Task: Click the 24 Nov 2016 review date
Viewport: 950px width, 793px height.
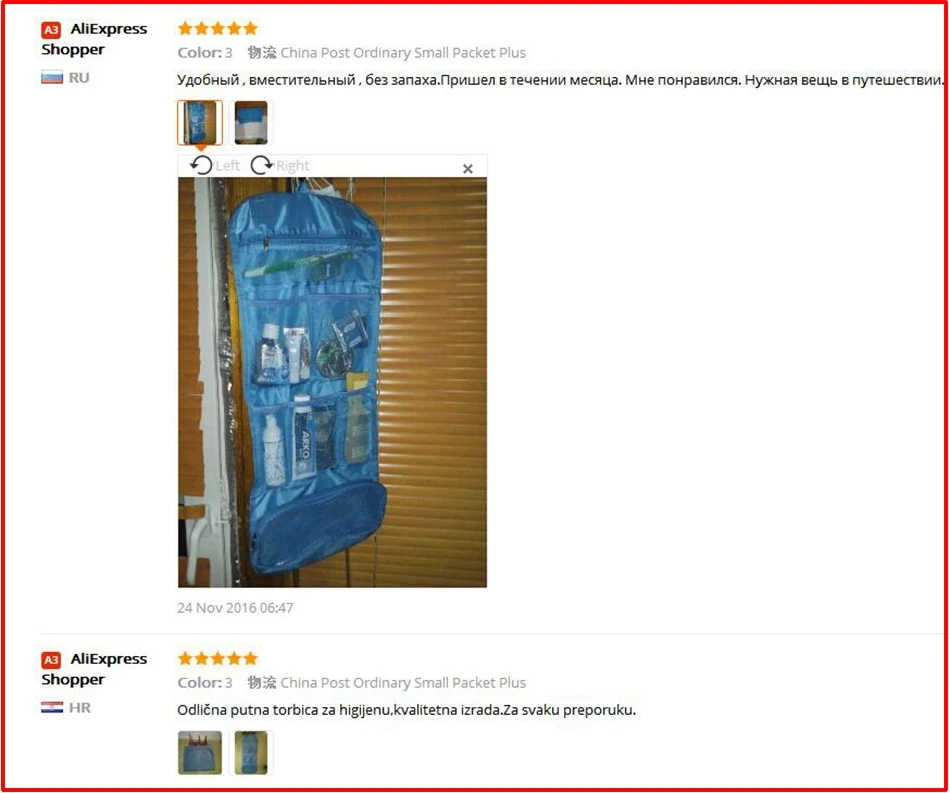Action: point(235,608)
